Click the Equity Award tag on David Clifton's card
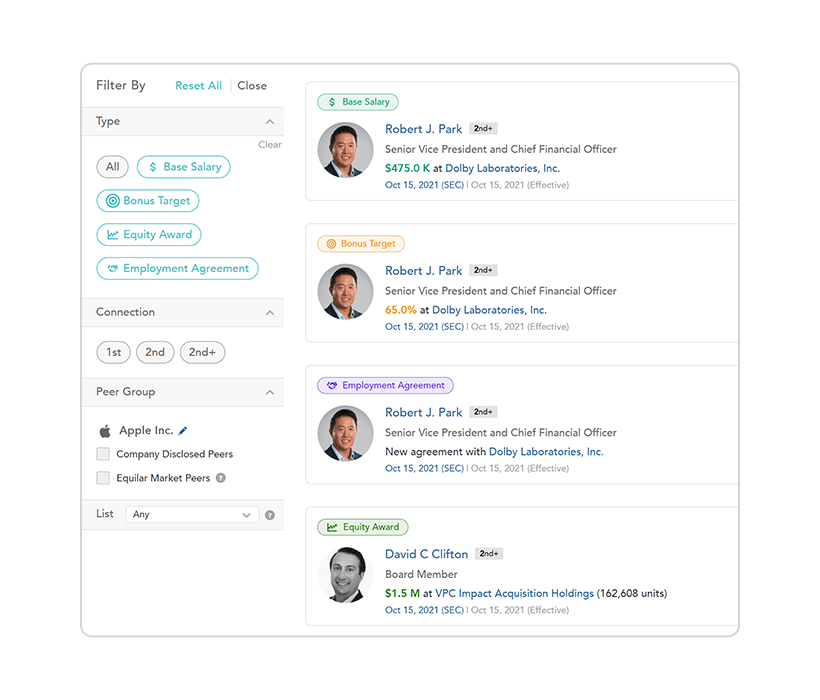The height and width of the screenshot is (700, 820). pyautogui.click(x=362, y=526)
